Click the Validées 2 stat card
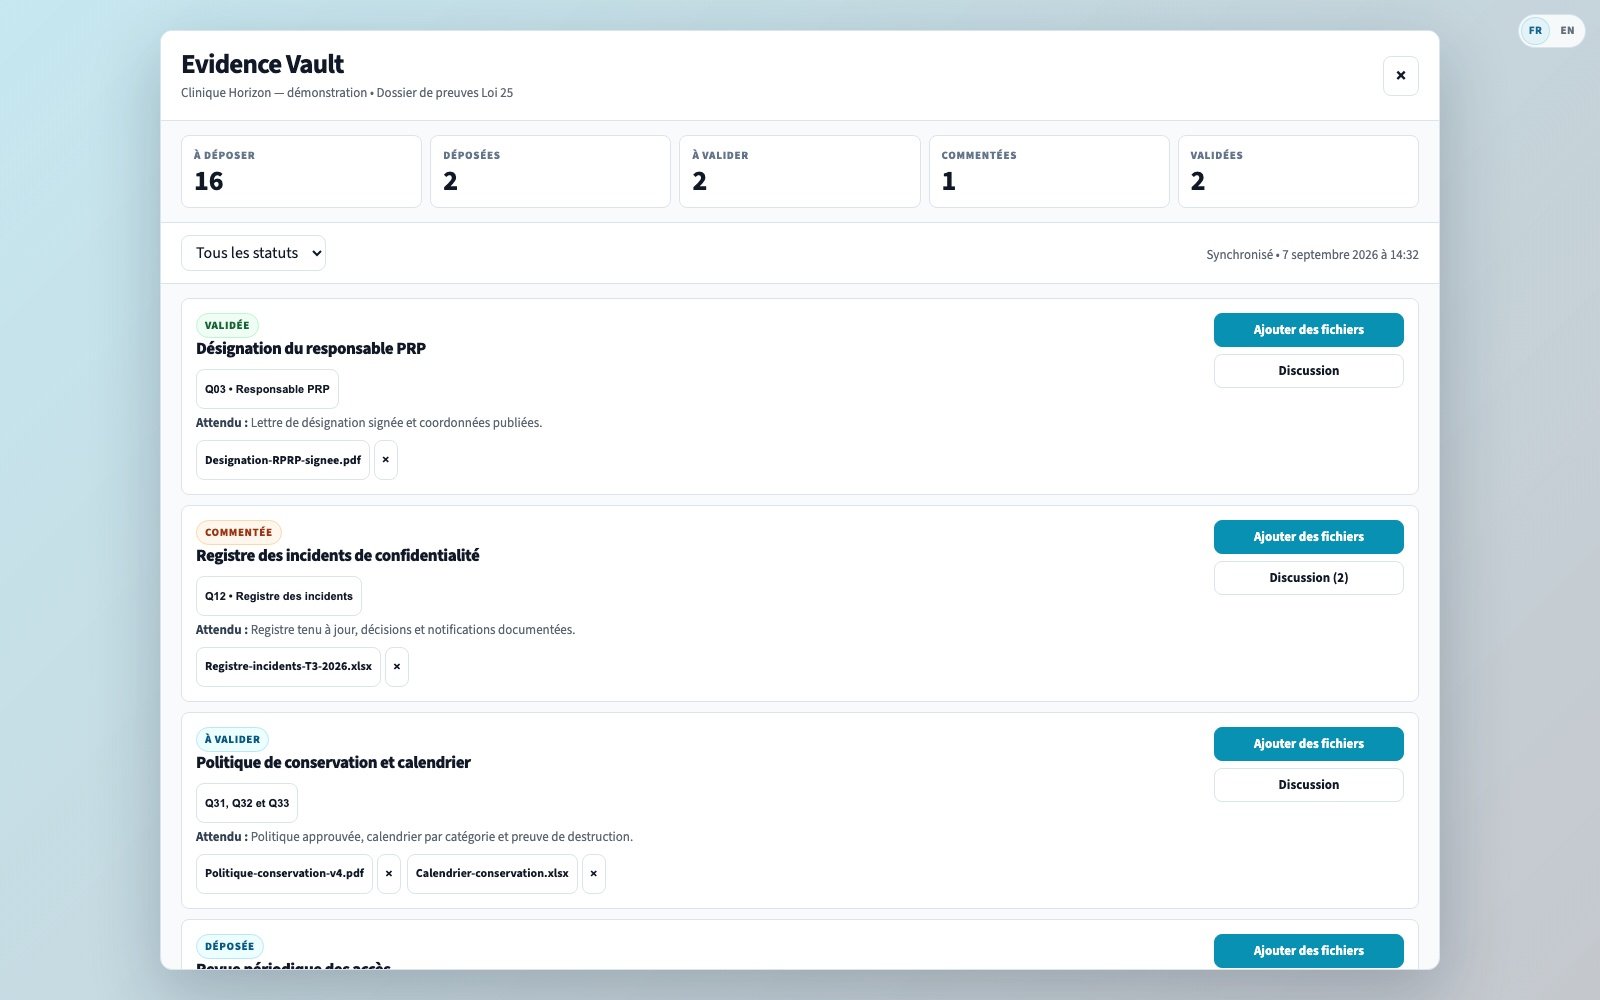Screen dimensions: 1600x1000 1298,172
